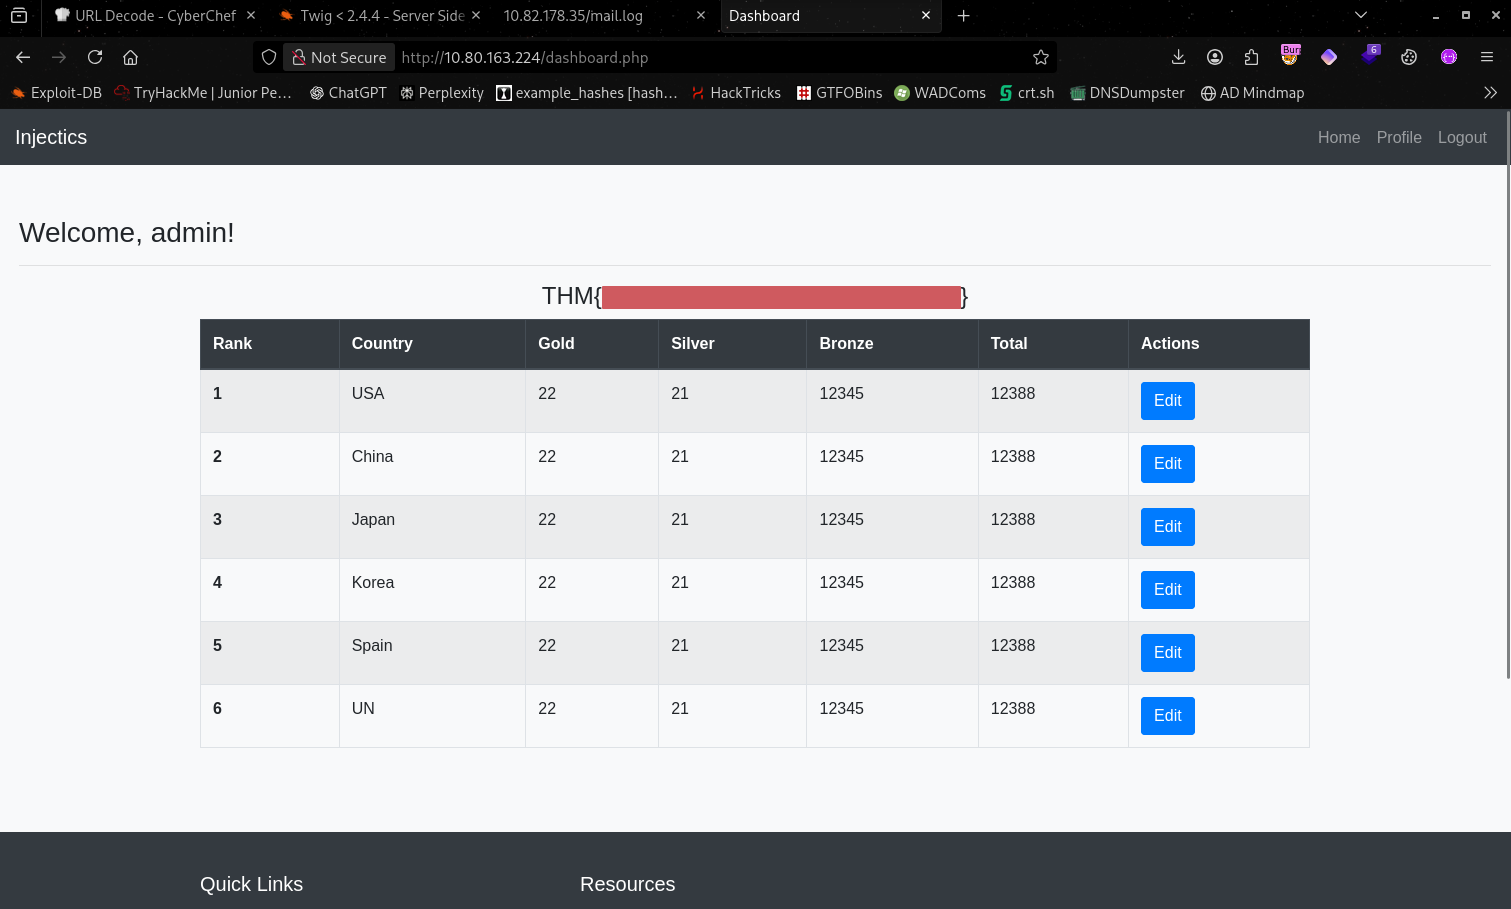Click Edit button for USA row
1511x909 pixels.
pos(1167,401)
